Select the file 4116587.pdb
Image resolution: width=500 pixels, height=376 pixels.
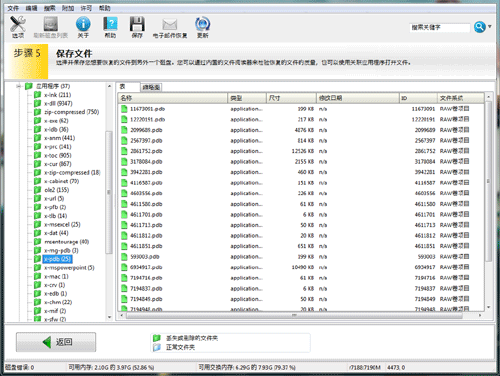(x=146, y=183)
